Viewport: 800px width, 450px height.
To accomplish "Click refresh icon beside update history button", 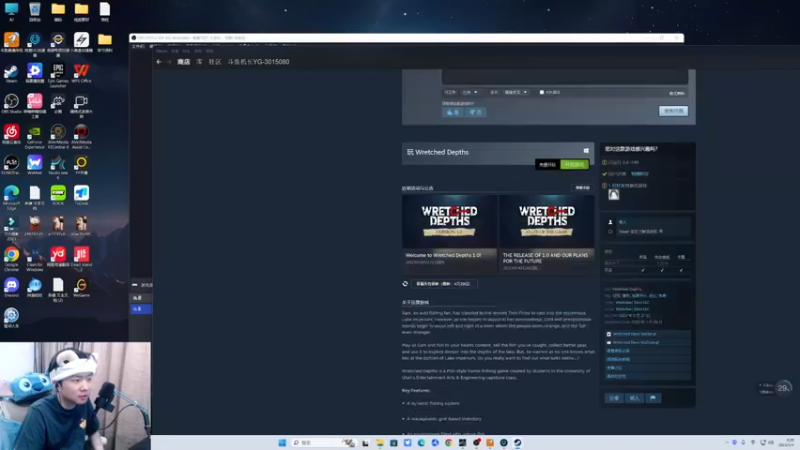I will point(405,284).
